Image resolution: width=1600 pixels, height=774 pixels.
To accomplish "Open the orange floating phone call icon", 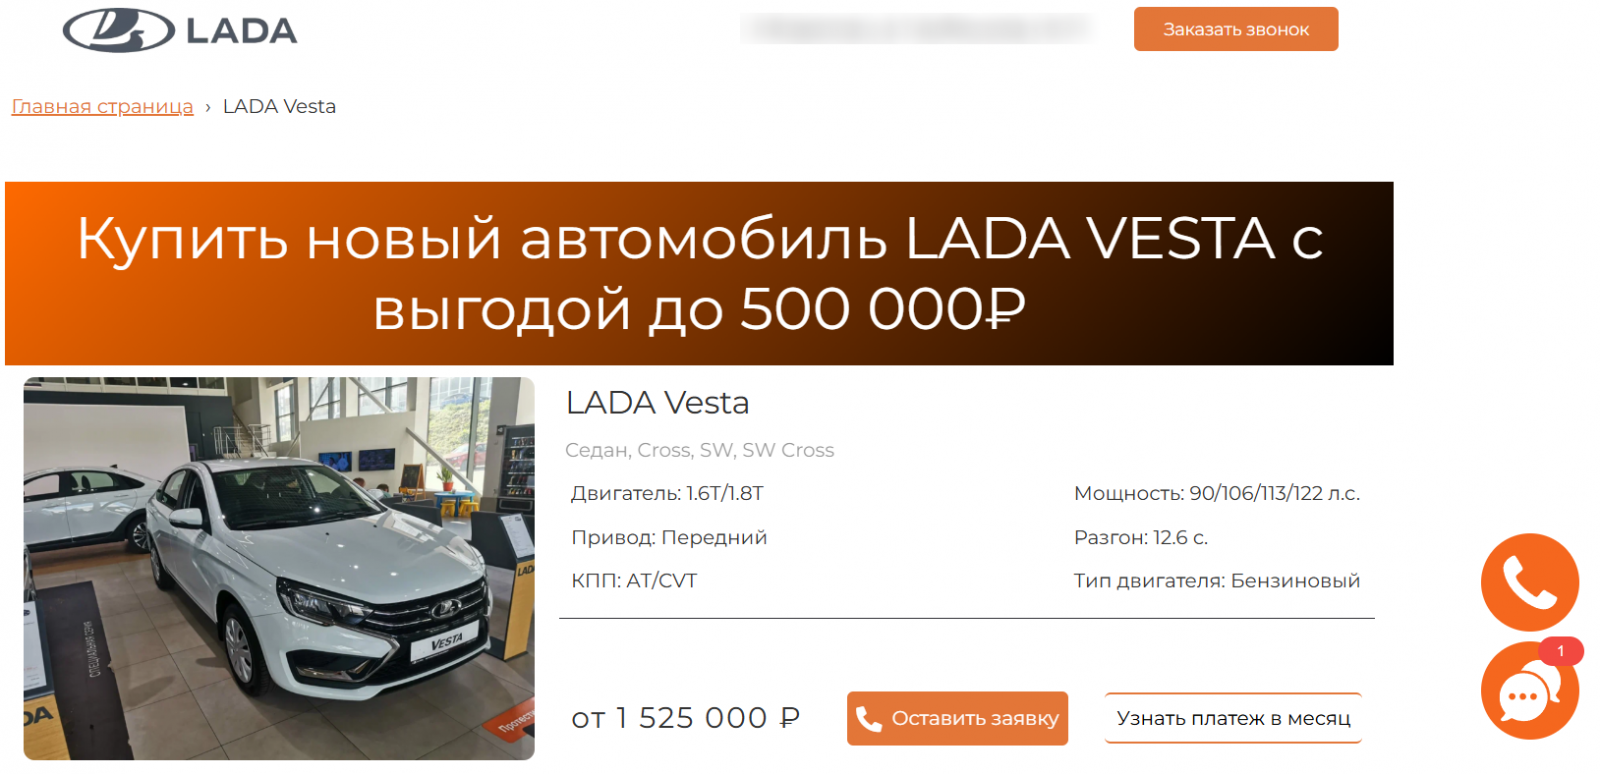I will coord(1529,582).
